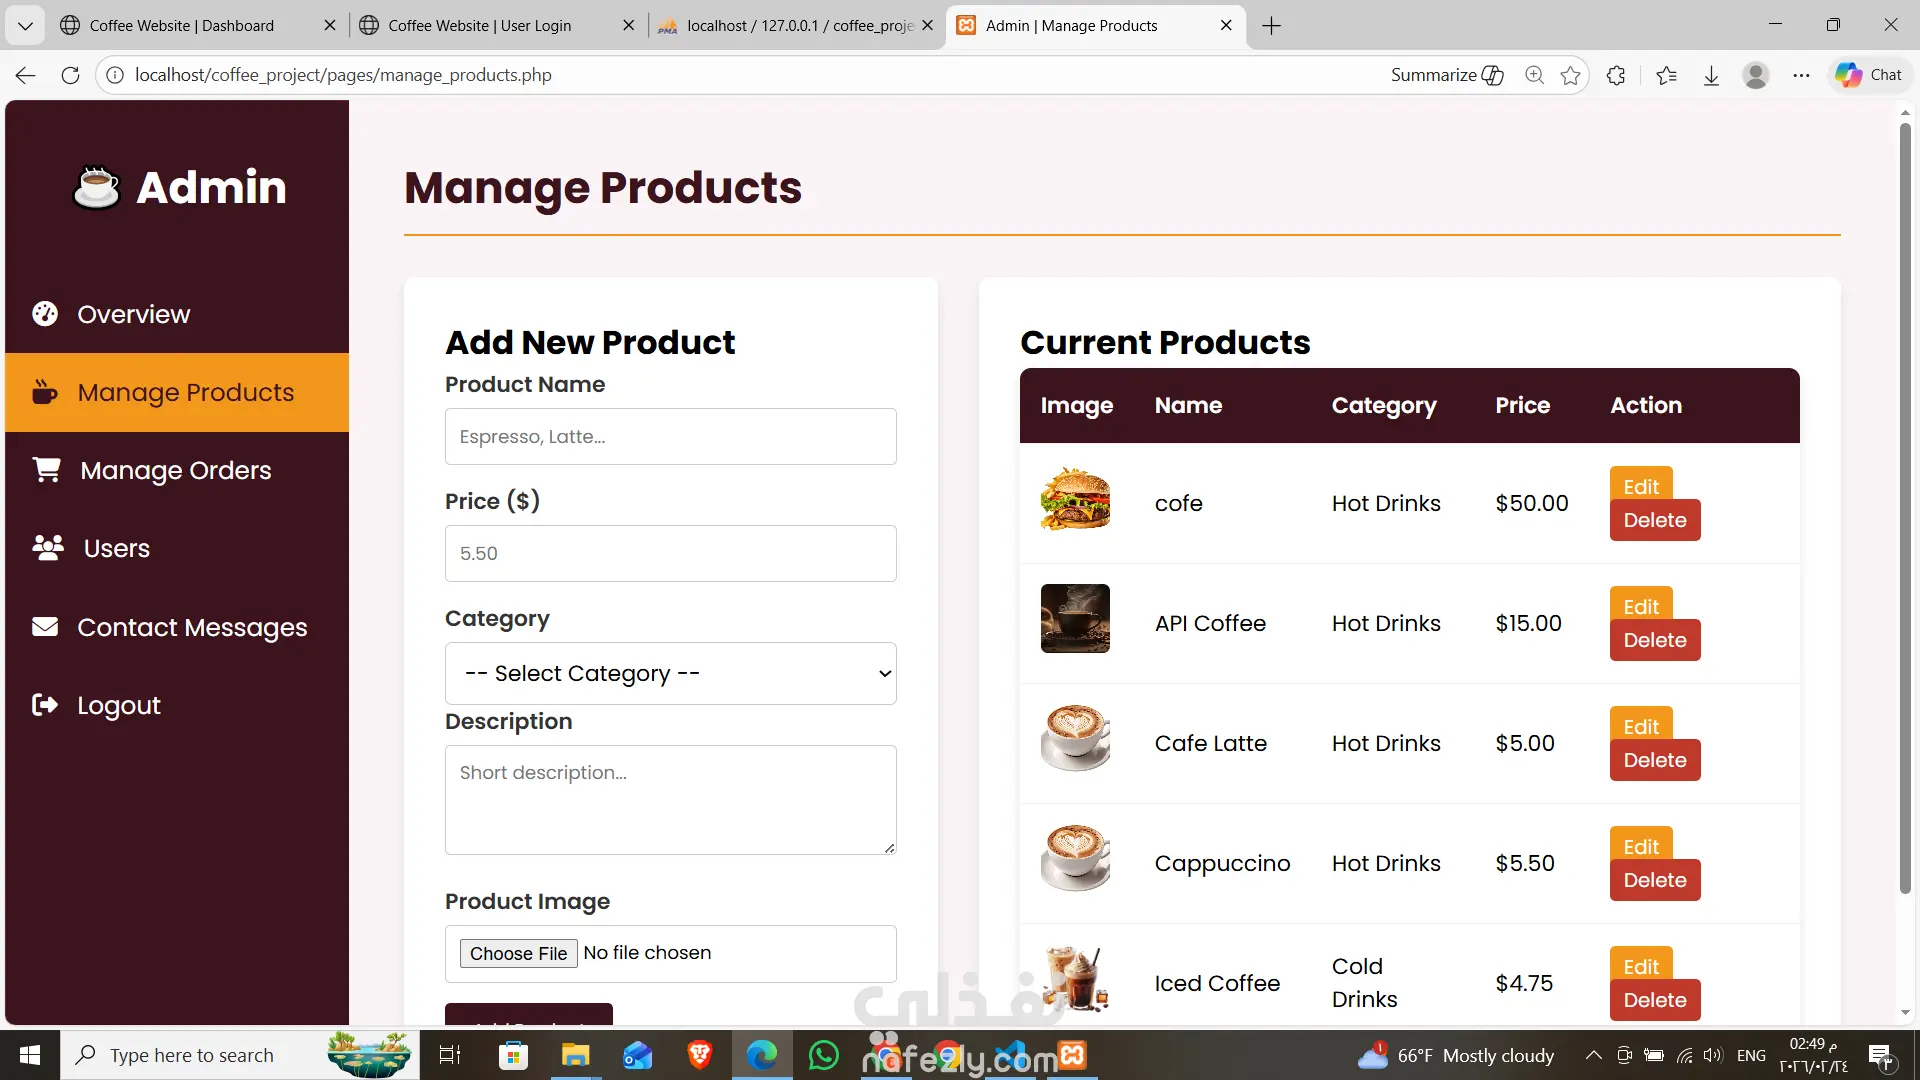Click the Cafe Latte product thumbnail

pos(1075,738)
